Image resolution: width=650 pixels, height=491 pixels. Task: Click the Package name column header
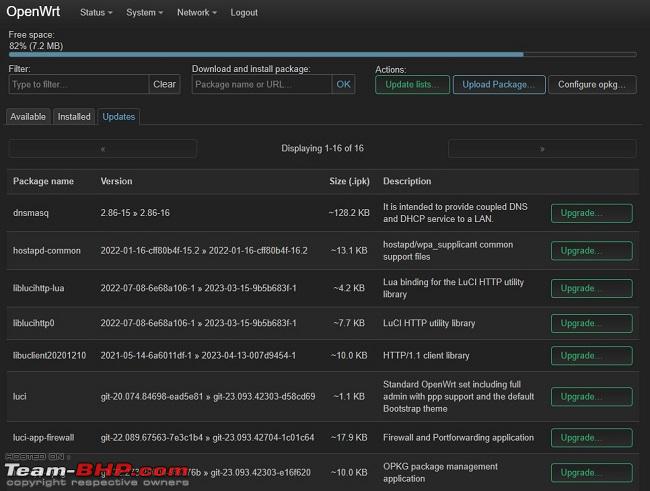[x=44, y=181]
